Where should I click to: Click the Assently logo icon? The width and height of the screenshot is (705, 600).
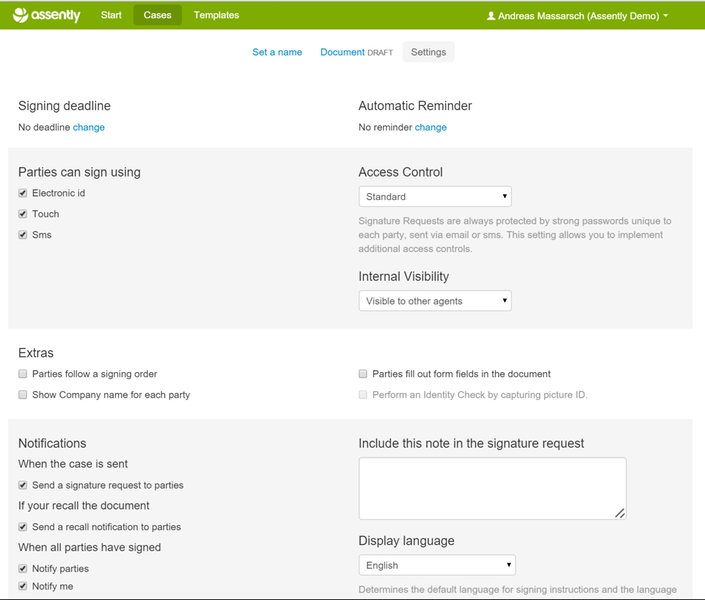pos(22,15)
